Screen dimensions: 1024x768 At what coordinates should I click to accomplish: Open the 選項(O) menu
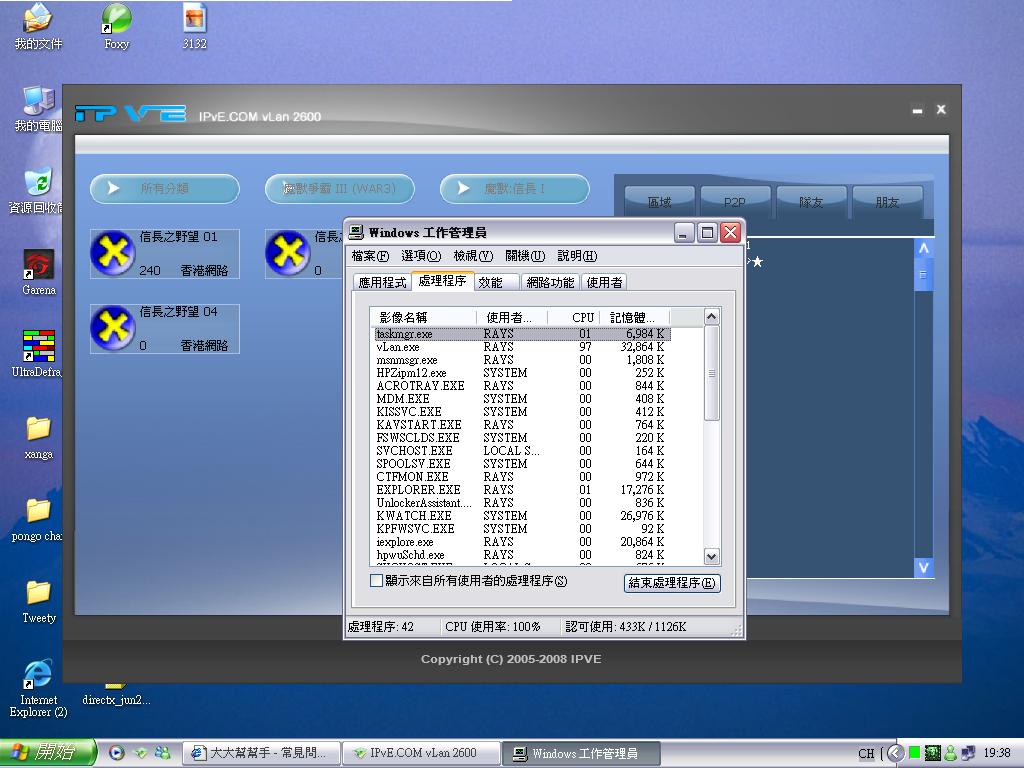421,256
